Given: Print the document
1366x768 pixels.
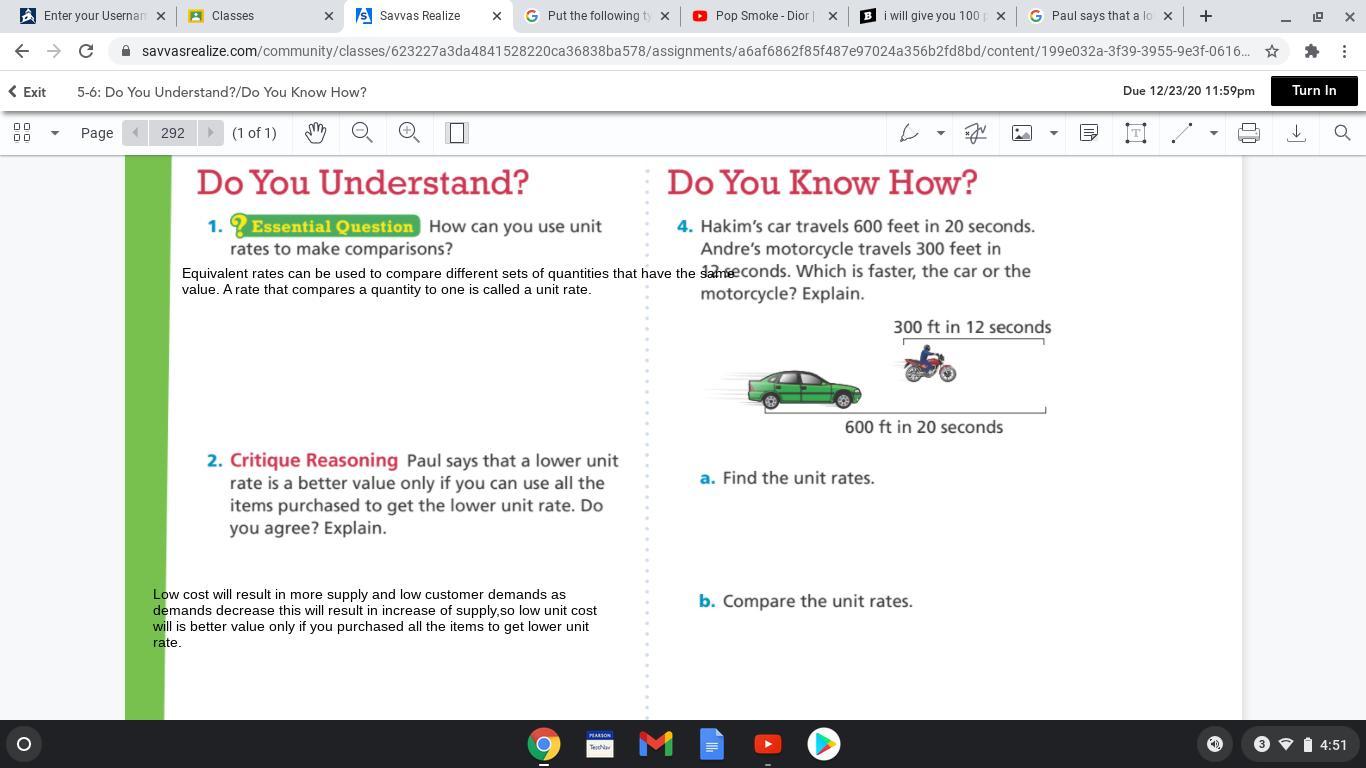Looking at the screenshot, I should click(x=1249, y=133).
